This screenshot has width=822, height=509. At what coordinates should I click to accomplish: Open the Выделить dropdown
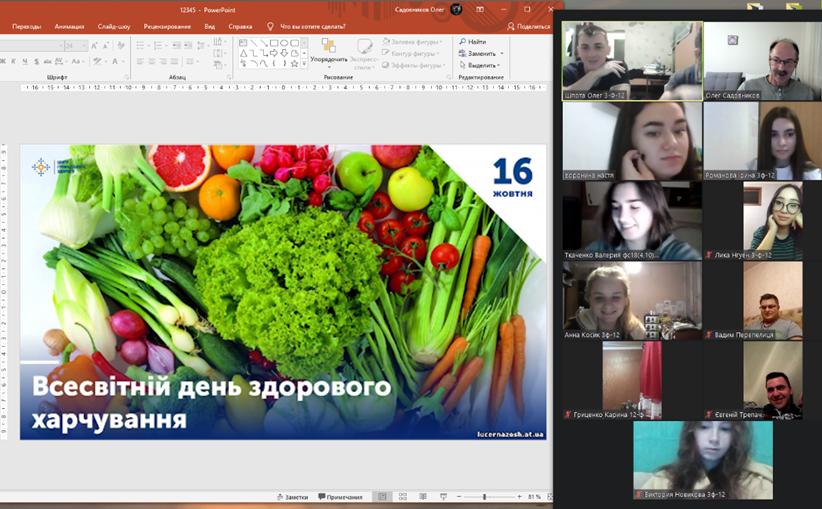[x=480, y=65]
